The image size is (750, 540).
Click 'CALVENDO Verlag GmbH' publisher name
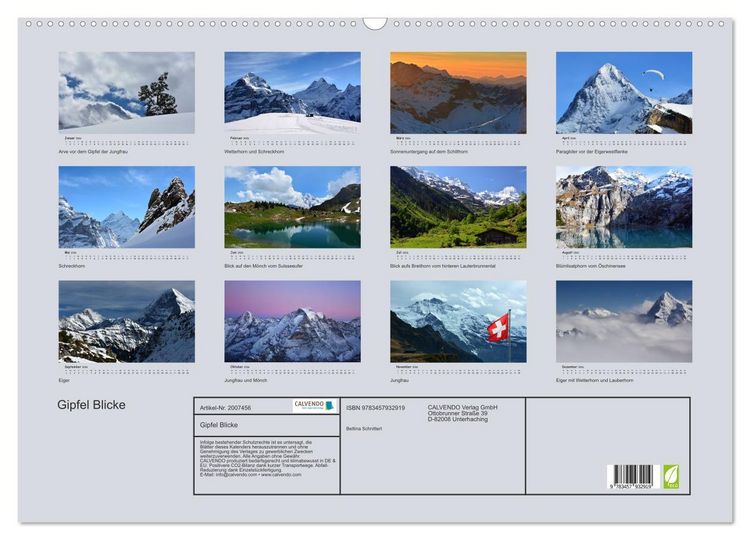(x=463, y=408)
